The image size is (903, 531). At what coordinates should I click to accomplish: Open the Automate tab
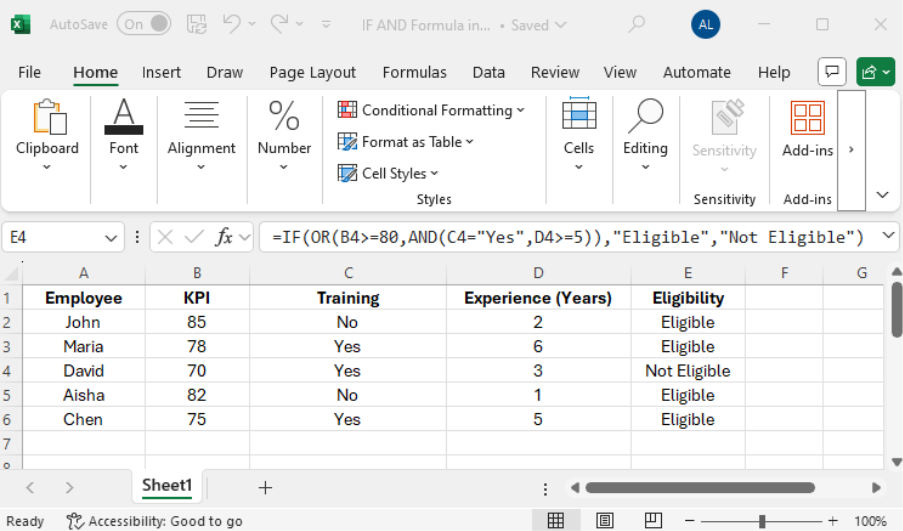(x=697, y=73)
